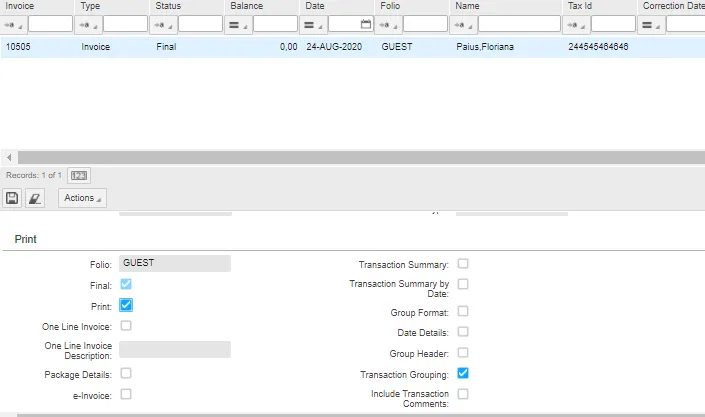Viewport: 705px width, 417px height.
Task: Click the Status filter input field
Action: pos(201,24)
